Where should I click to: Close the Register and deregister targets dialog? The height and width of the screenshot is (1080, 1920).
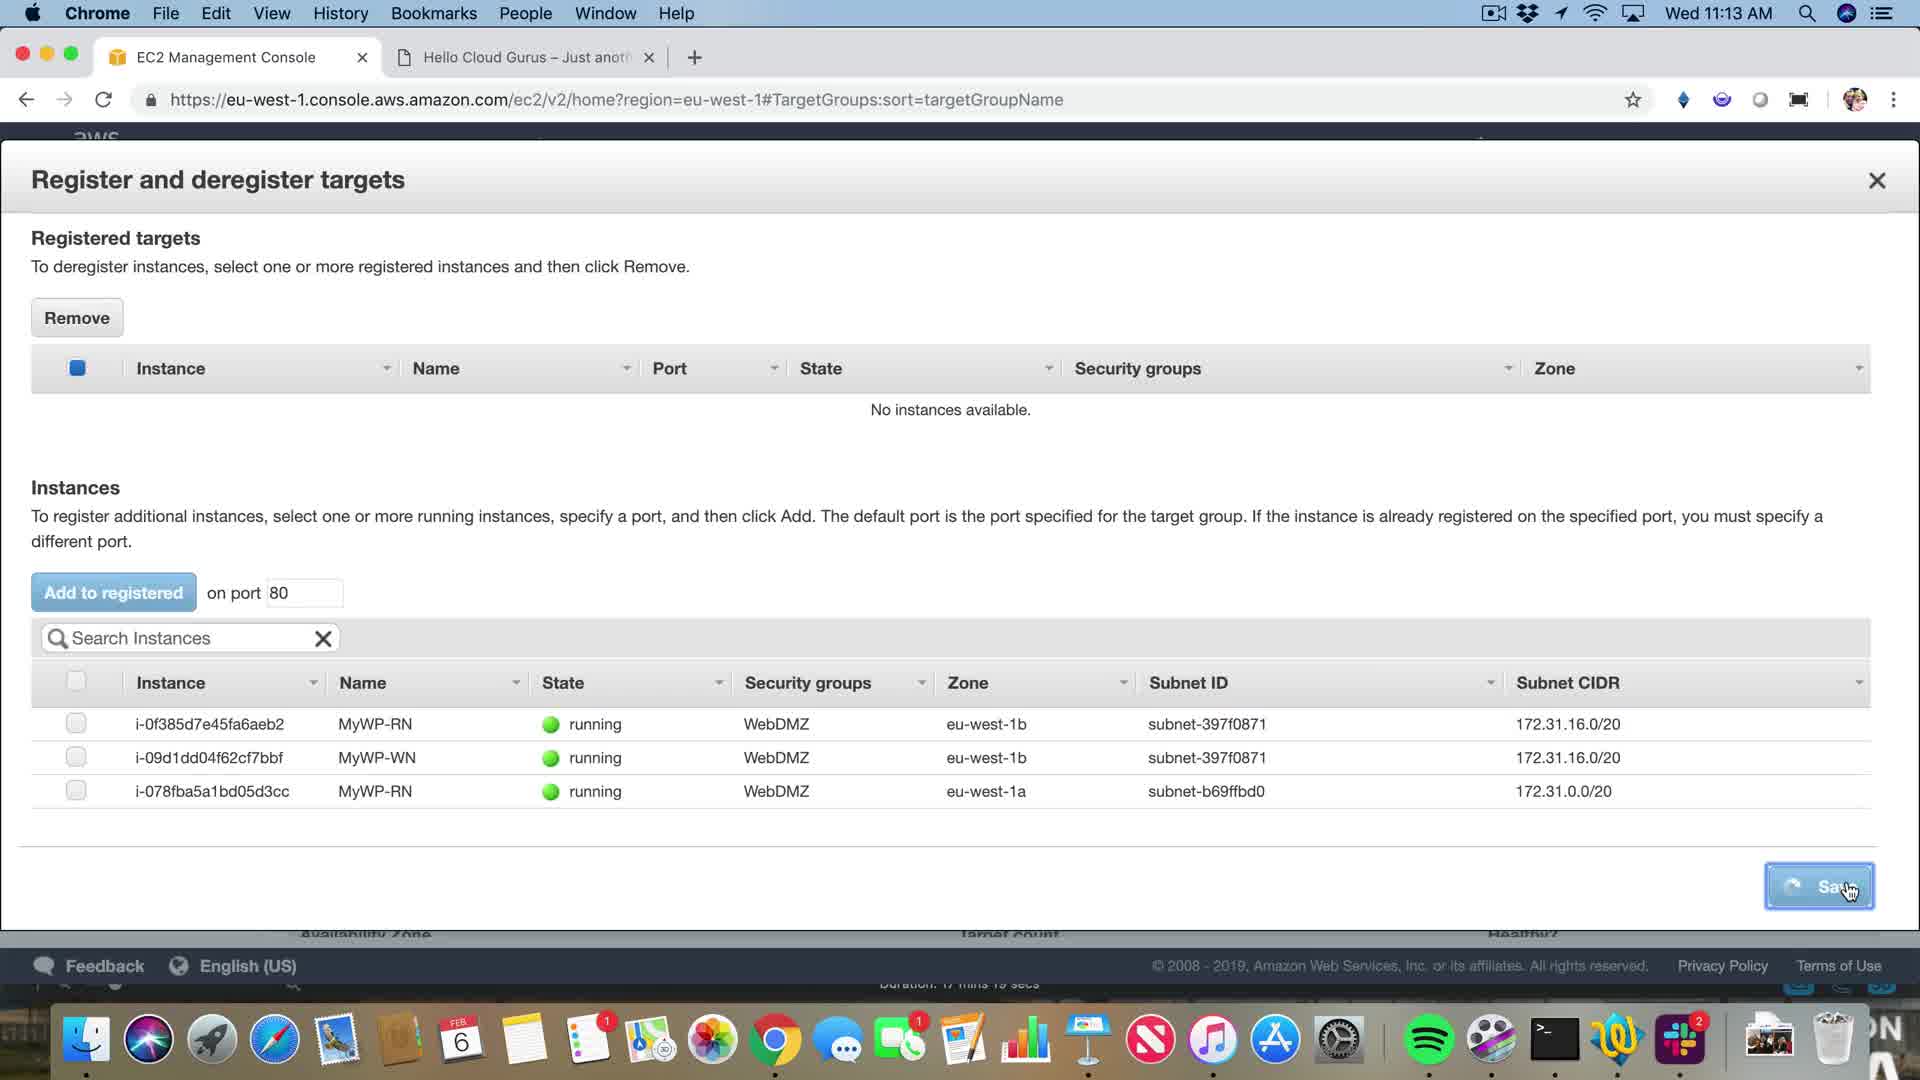tap(1877, 181)
